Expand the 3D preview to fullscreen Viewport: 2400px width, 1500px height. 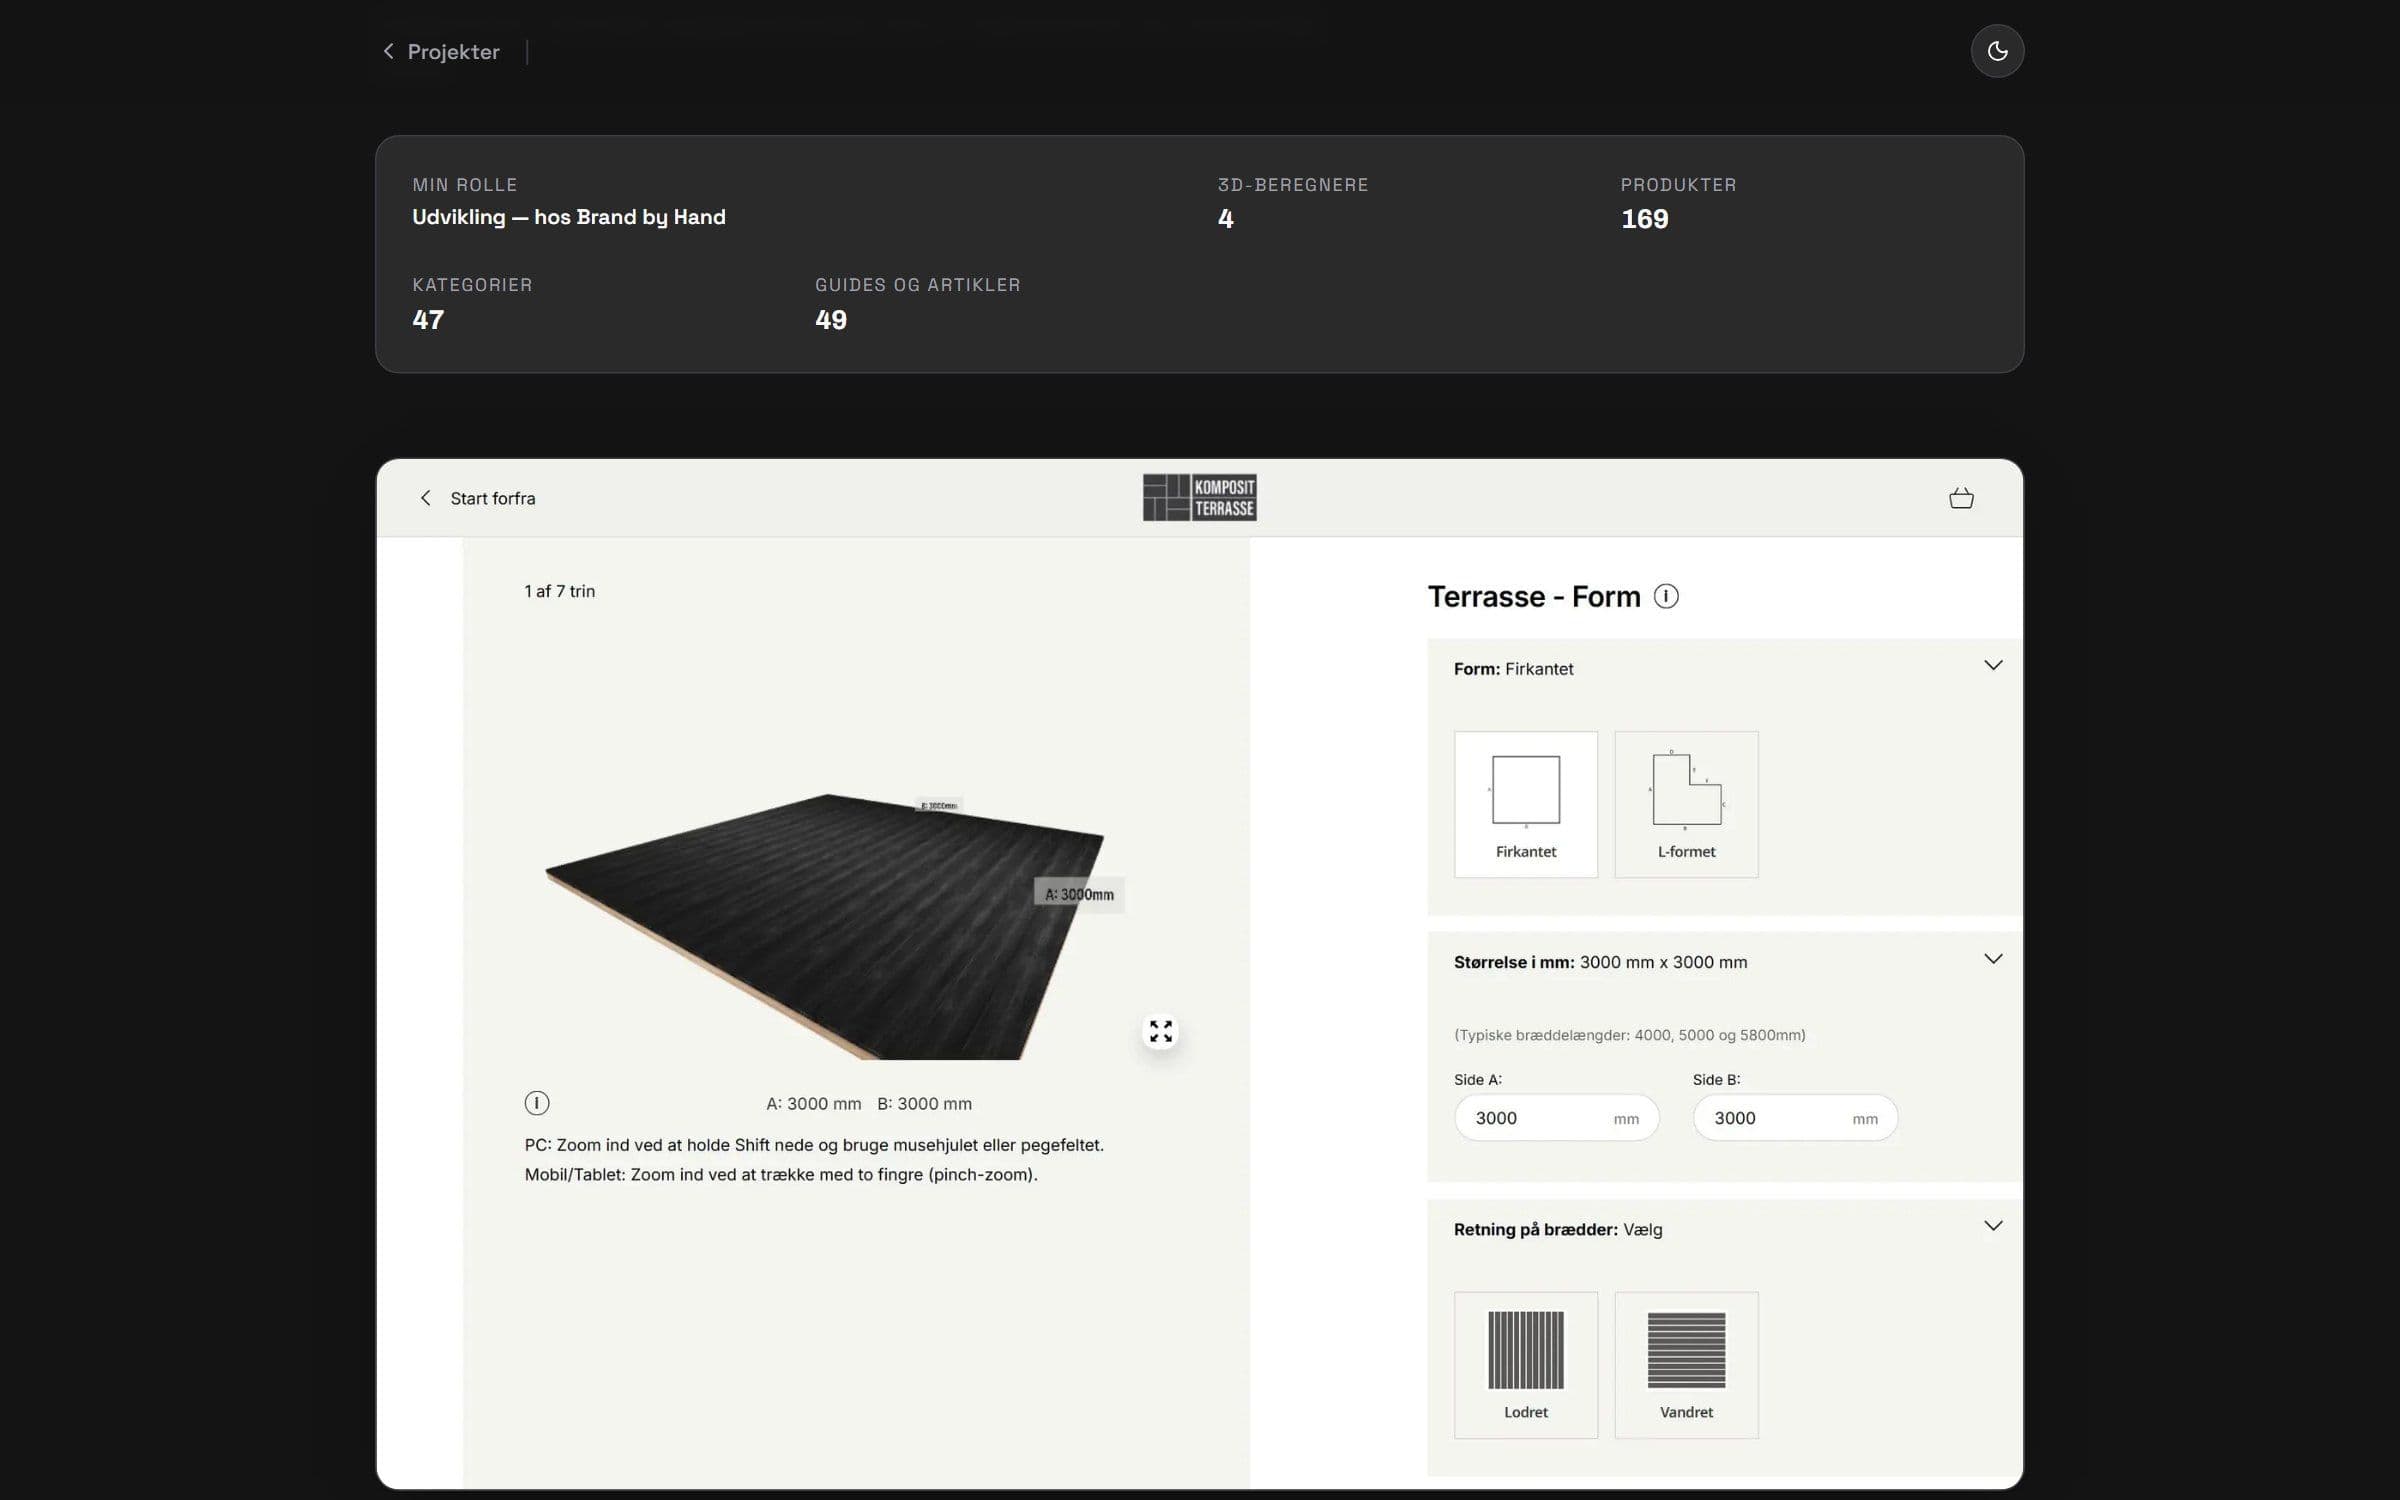click(x=1160, y=1031)
